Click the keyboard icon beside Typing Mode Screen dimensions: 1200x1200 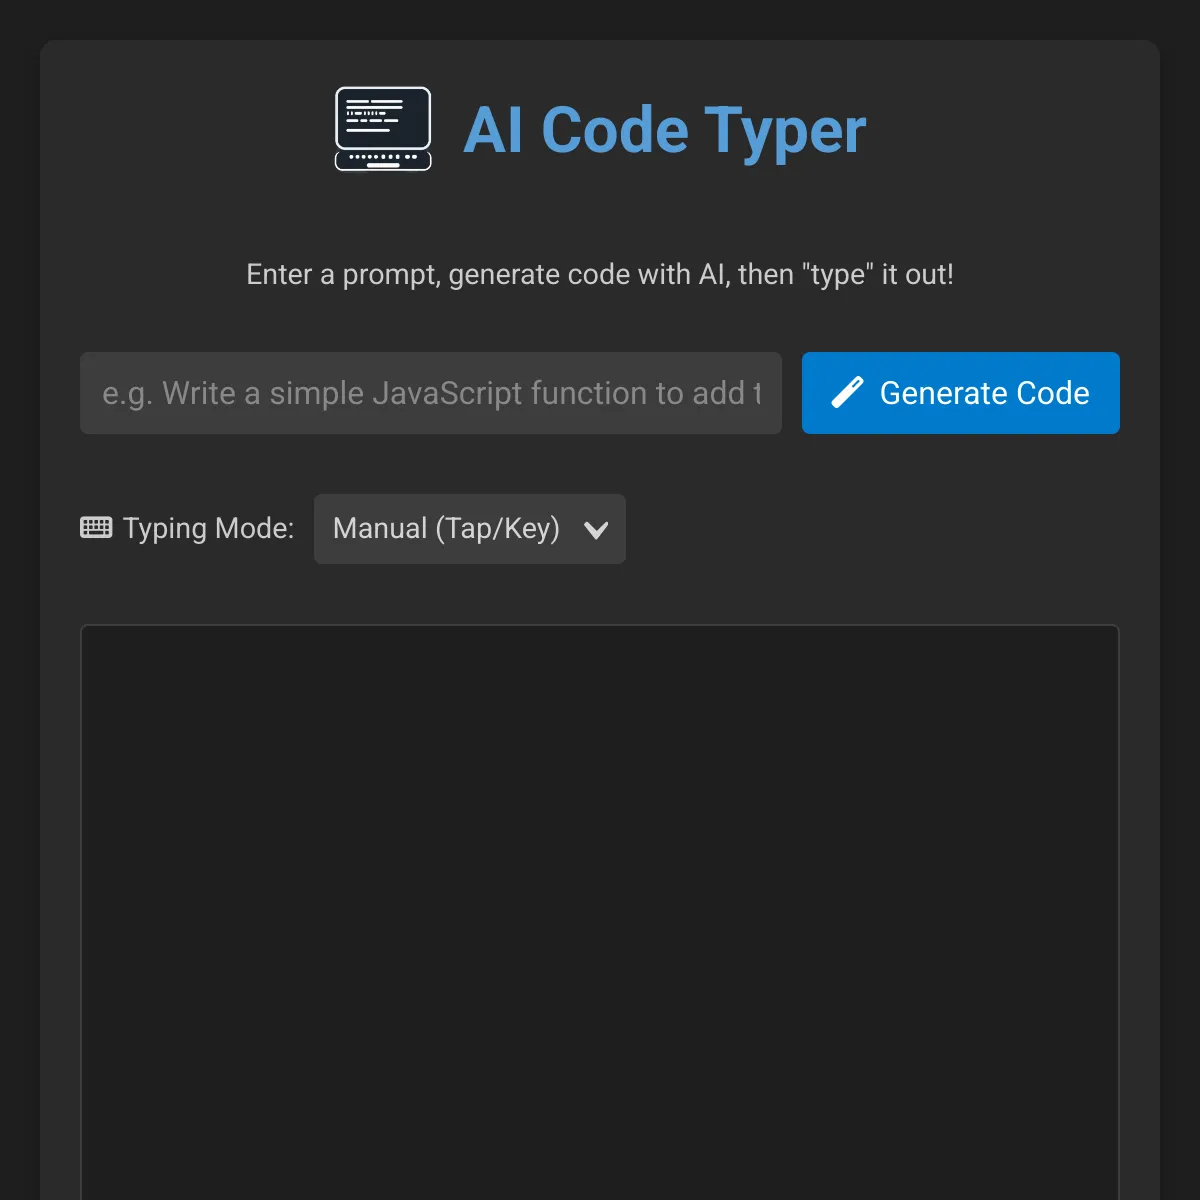[x=96, y=527]
